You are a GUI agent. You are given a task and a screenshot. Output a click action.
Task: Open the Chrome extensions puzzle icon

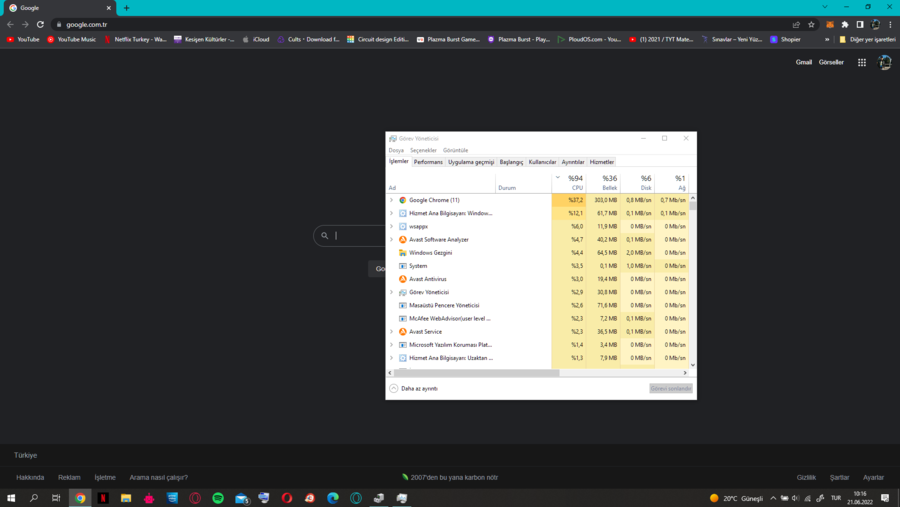tap(845, 25)
